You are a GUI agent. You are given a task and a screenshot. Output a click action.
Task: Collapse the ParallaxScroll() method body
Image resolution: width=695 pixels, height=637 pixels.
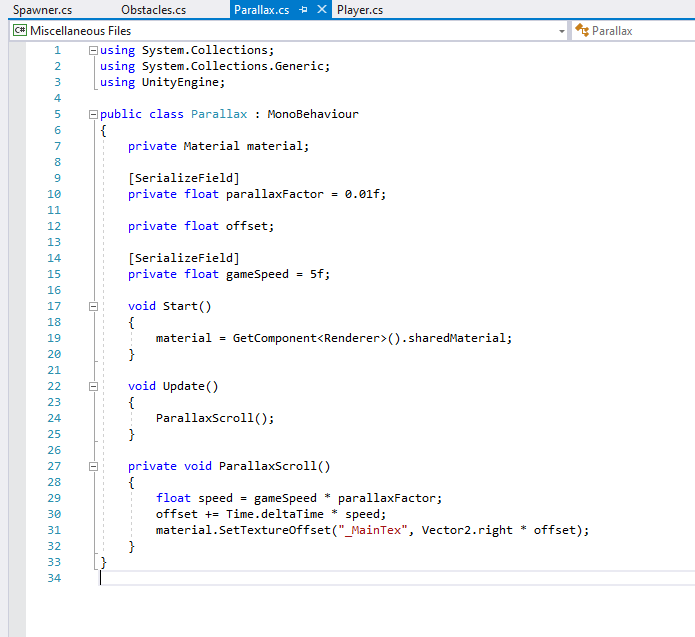[x=93, y=466]
